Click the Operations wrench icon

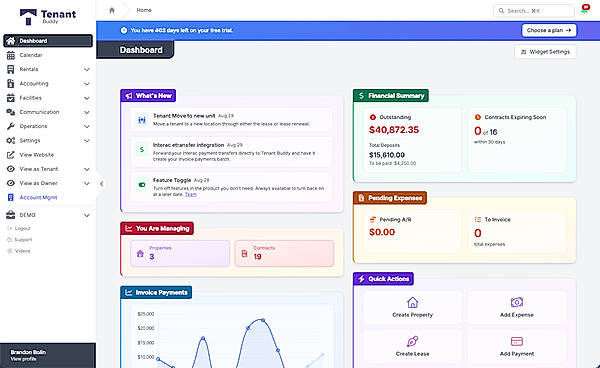click(11, 126)
